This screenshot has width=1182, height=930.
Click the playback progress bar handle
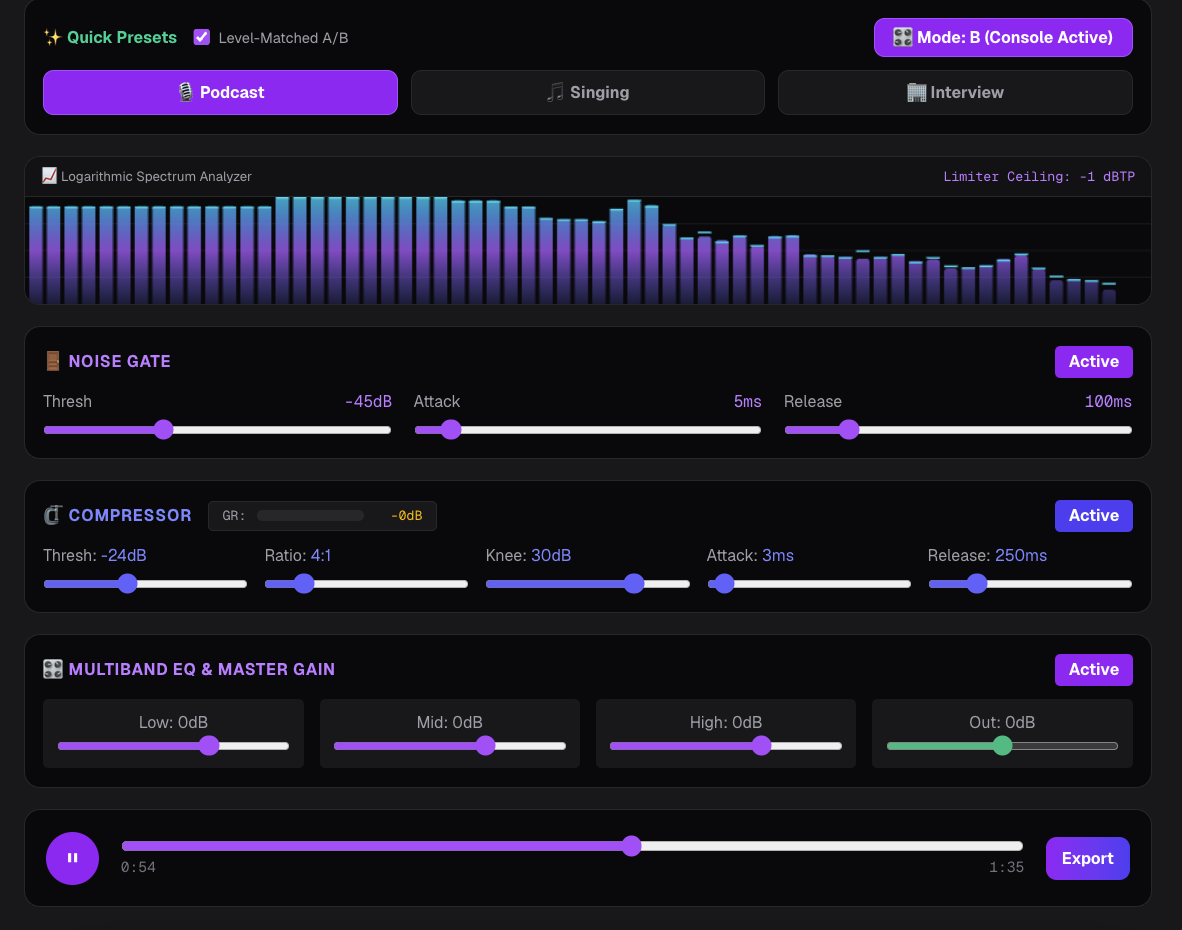(632, 846)
